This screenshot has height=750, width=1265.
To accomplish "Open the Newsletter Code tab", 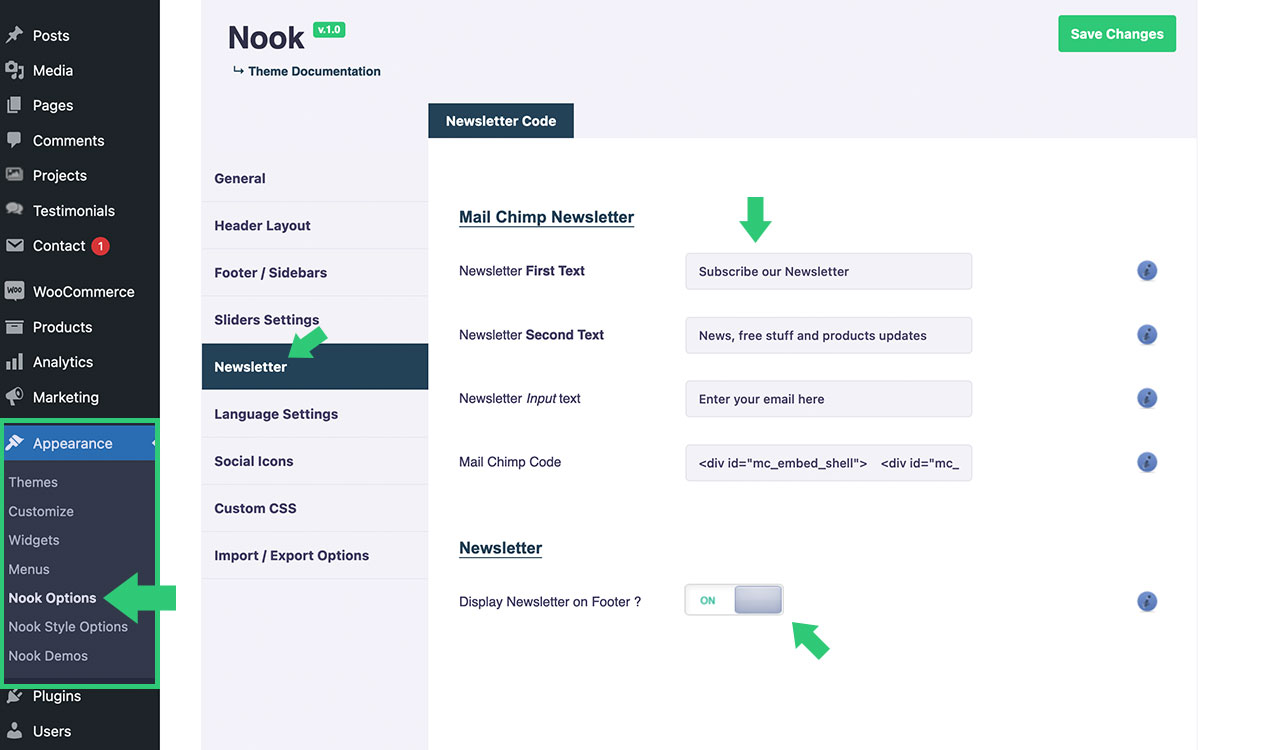I will point(500,121).
